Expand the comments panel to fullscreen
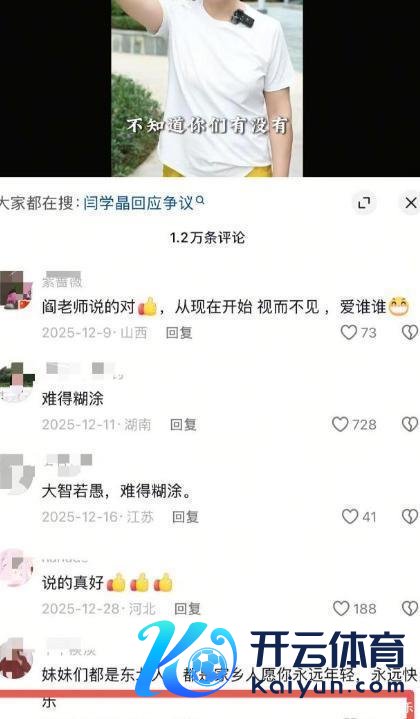This screenshot has width=420, height=719. pos(364,203)
